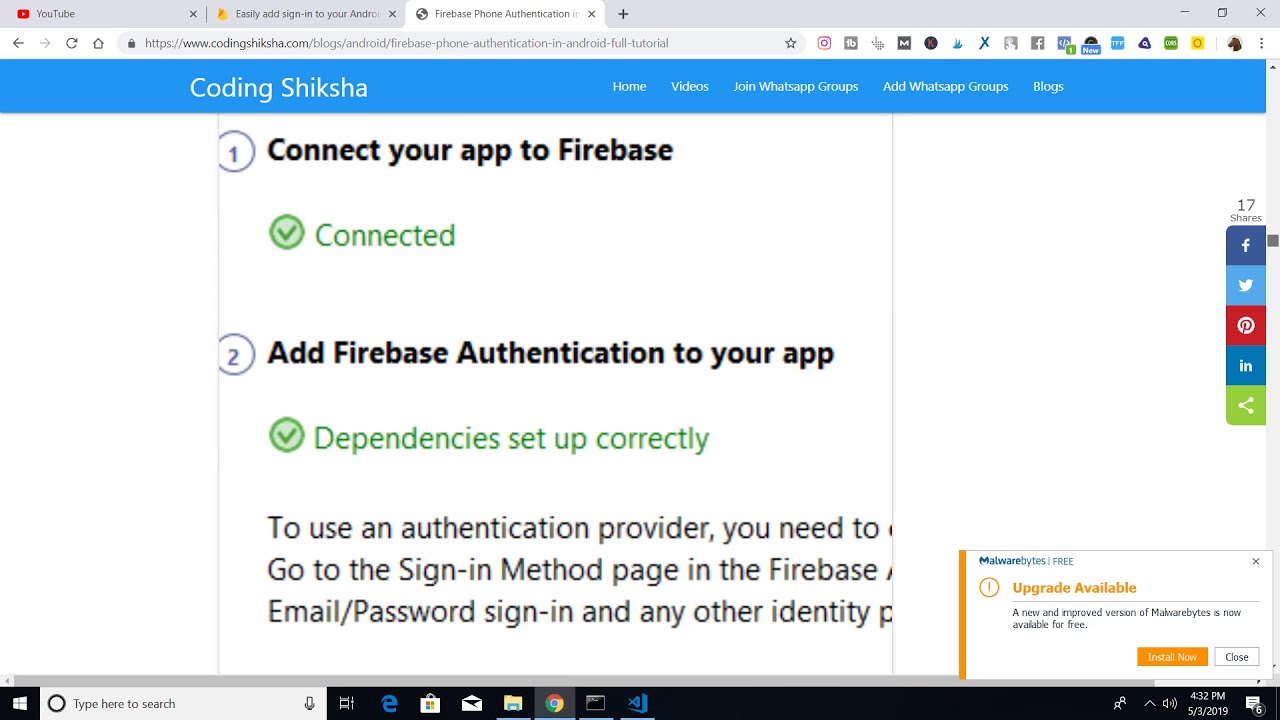Show hidden system tray icons
The image size is (1280, 720).
(x=1149, y=703)
